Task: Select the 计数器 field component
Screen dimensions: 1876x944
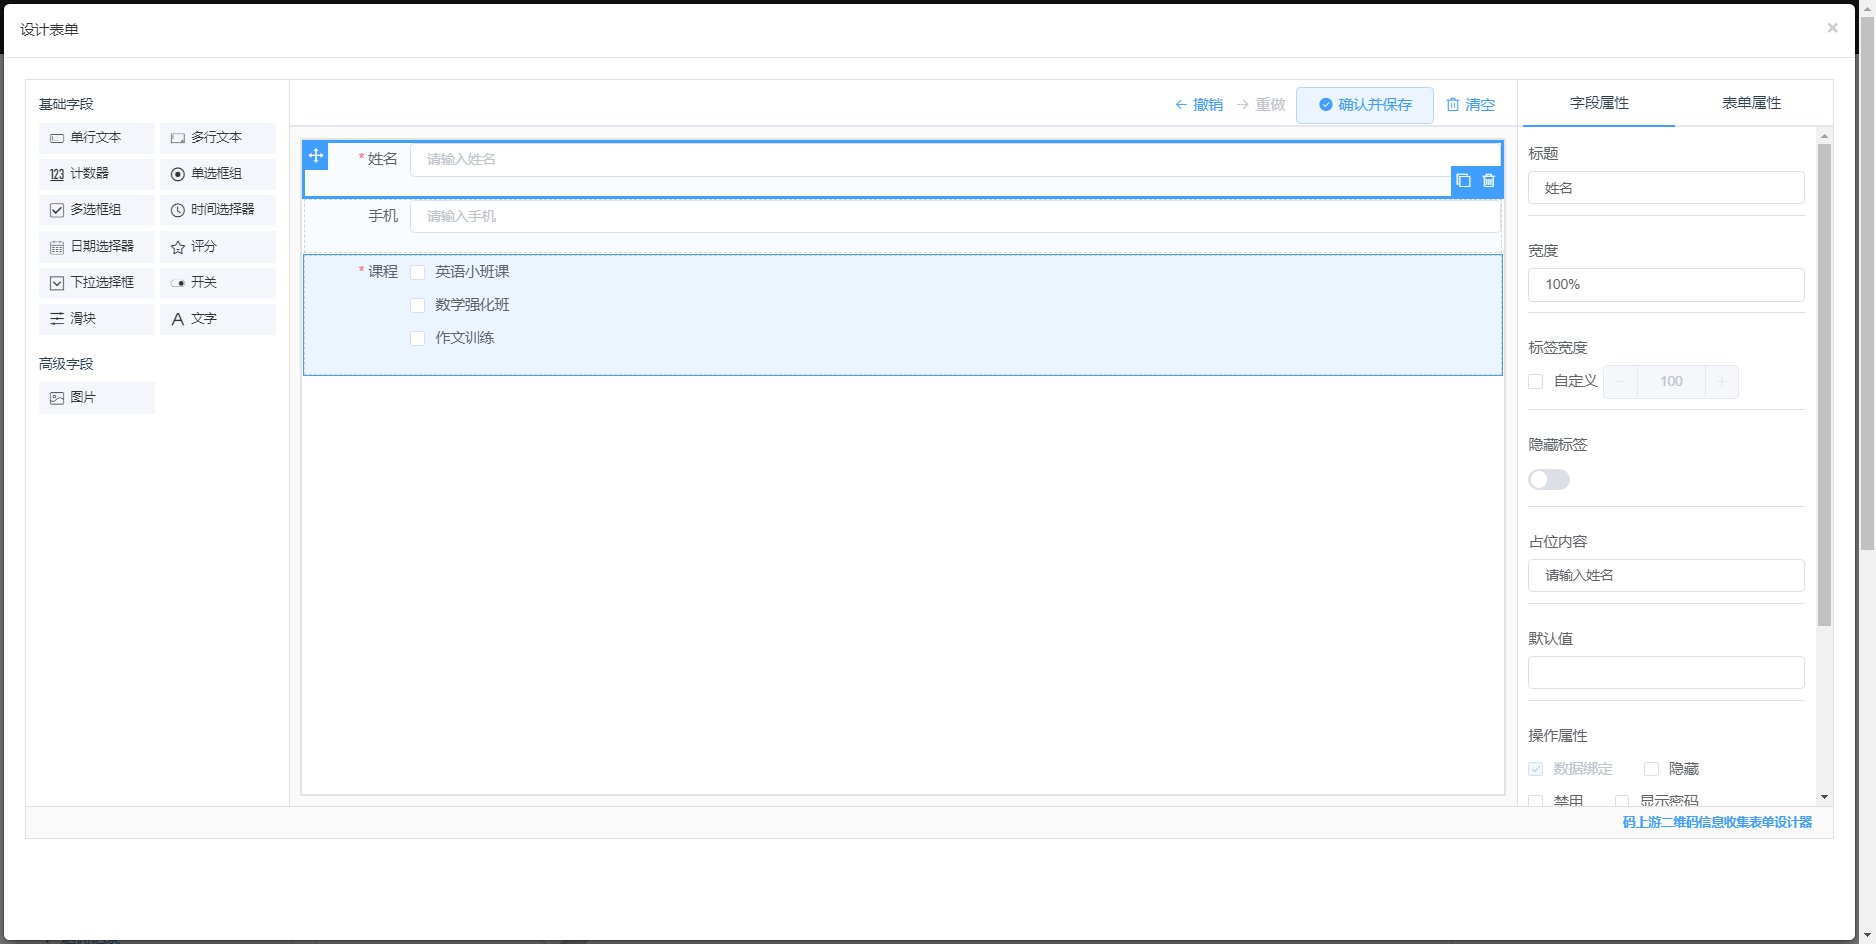Action: coord(96,174)
